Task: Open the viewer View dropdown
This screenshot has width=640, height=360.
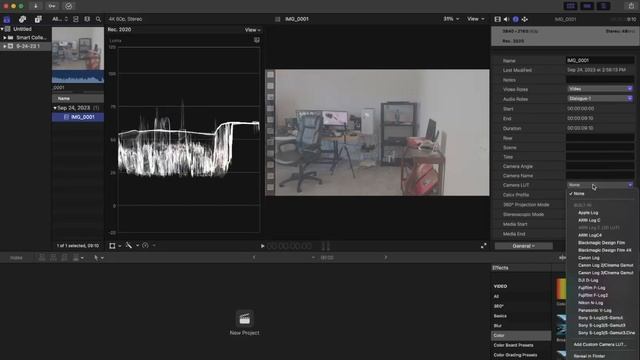Action: [476, 19]
